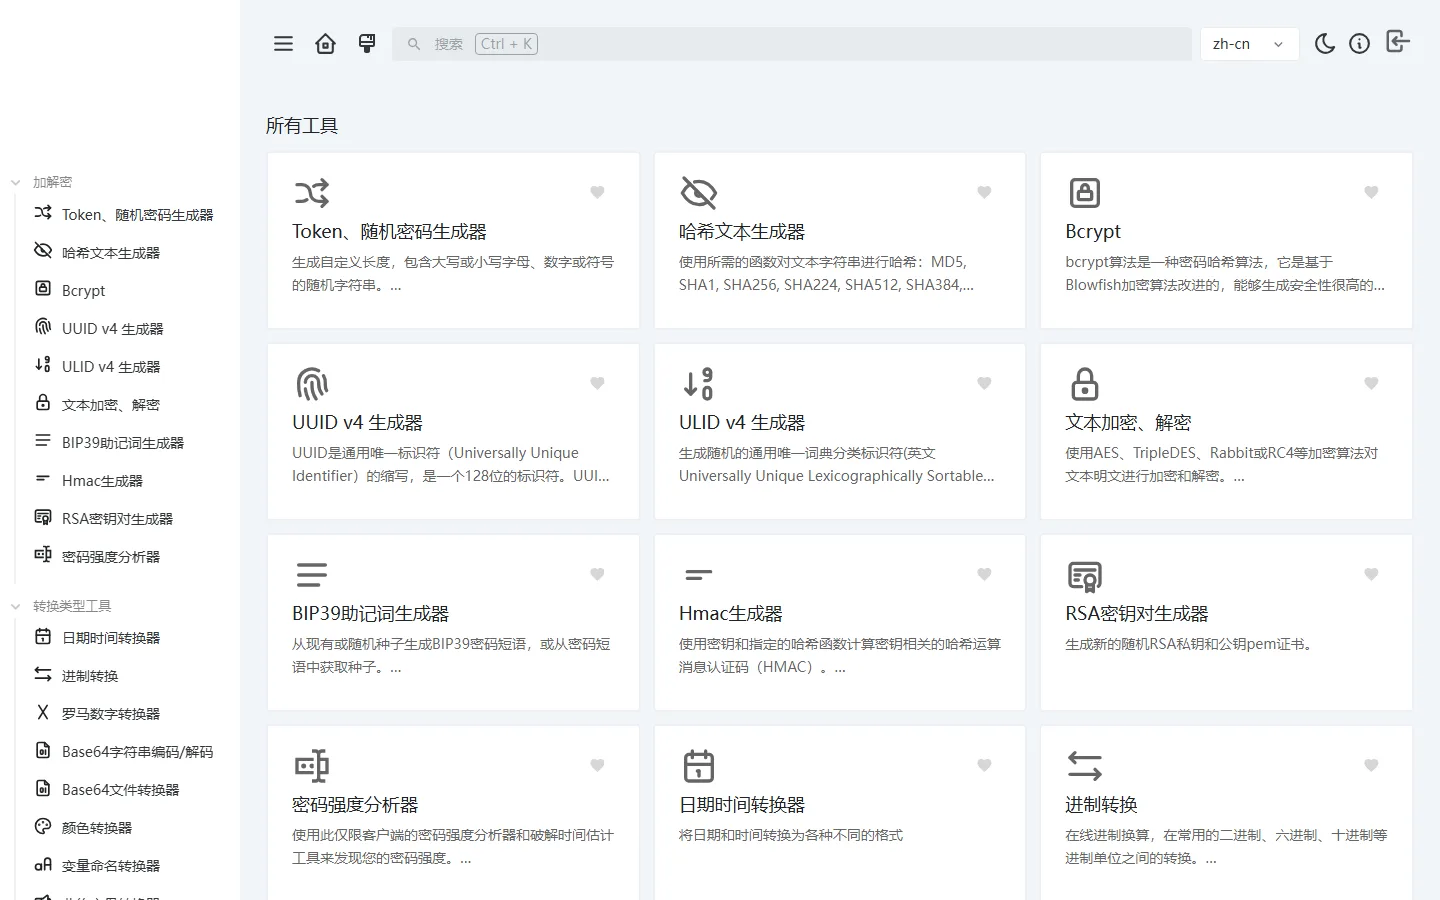
Task: Favorite the ULID v4 生成器 card heart
Action: pyautogui.click(x=984, y=383)
